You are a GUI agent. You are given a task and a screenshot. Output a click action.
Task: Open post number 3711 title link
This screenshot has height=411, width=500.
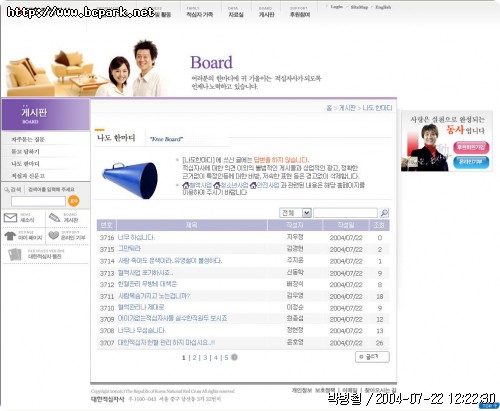pyautogui.click(x=154, y=296)
